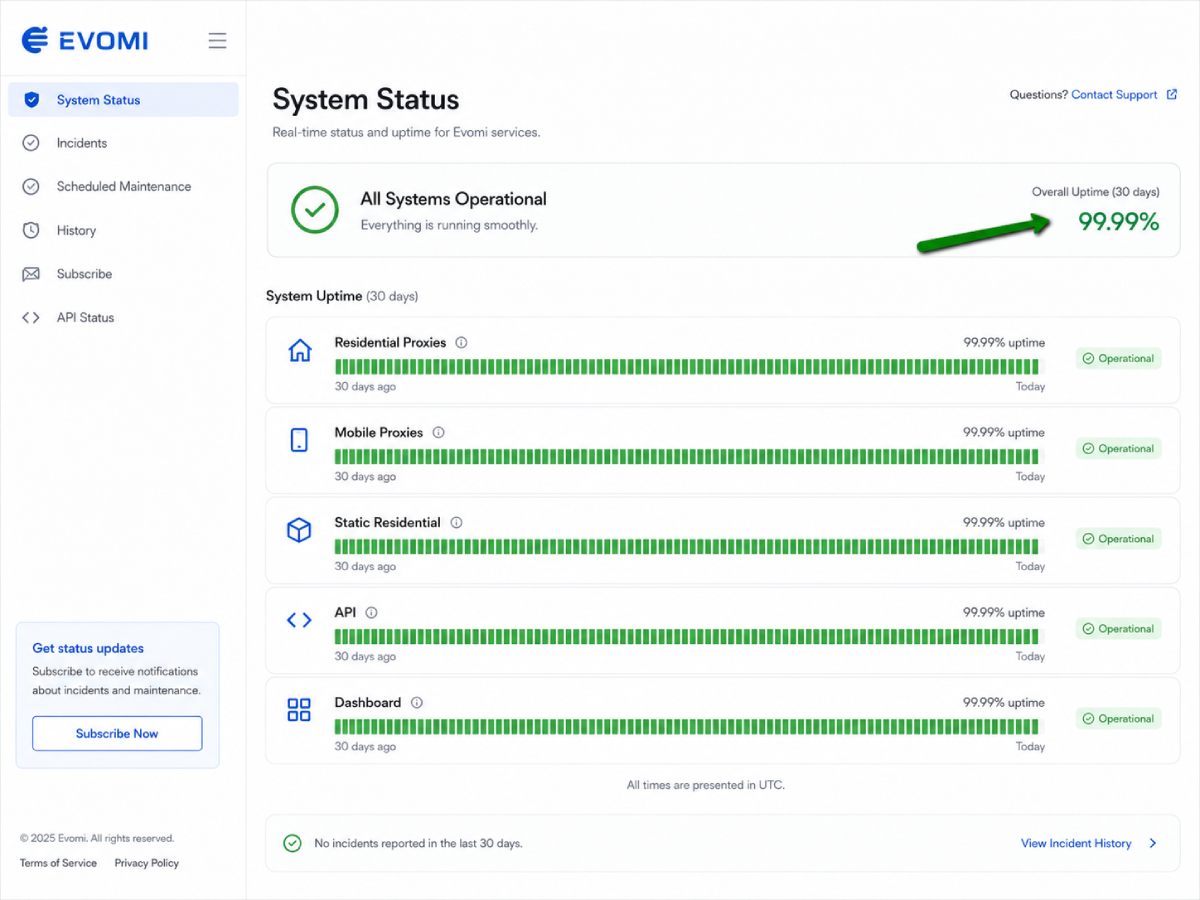Click the API uptime bar
The image size is (1200, 900).
[x=687, y=636]
